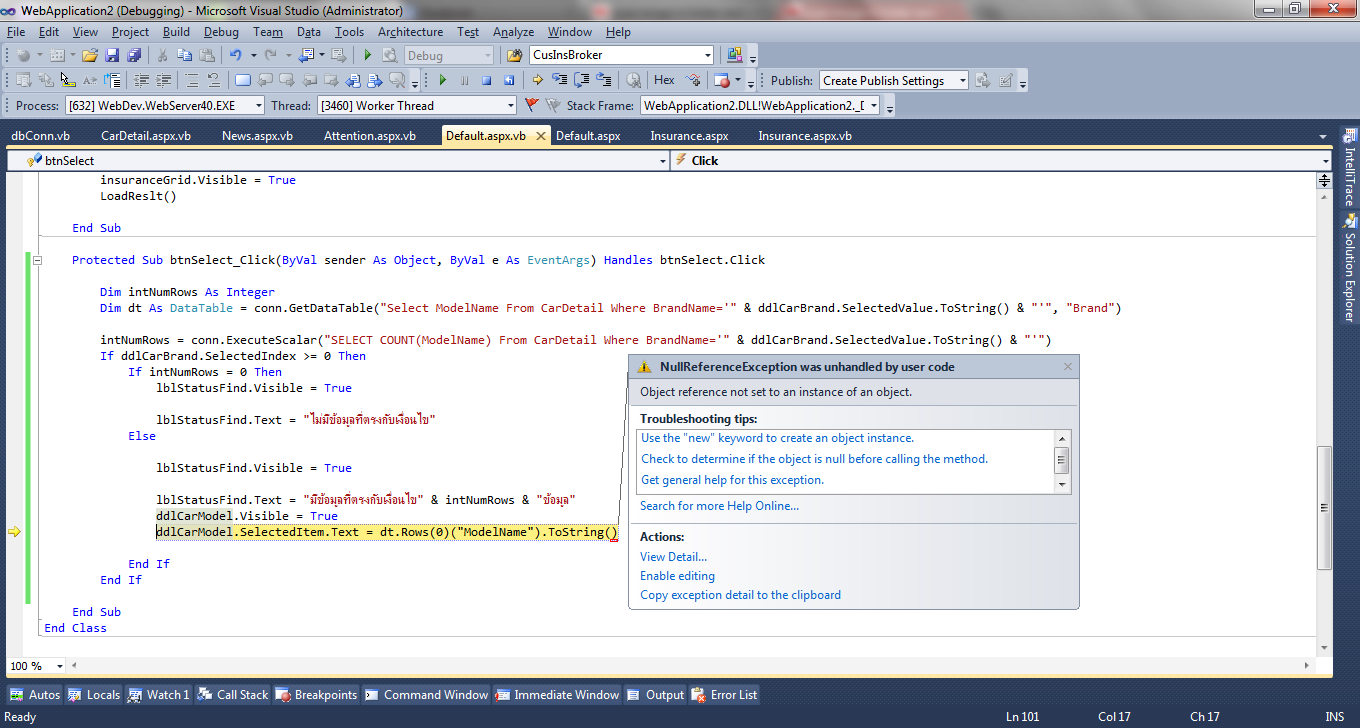Open the Click method name dropdown
Screen dimensions: 1360x728
pyautogui.click(x=1326, y=160)
